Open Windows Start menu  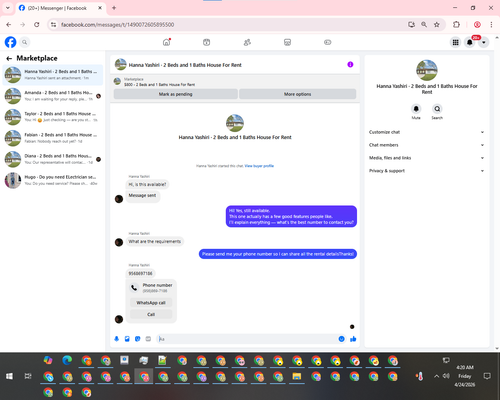(x=9, y=376)
